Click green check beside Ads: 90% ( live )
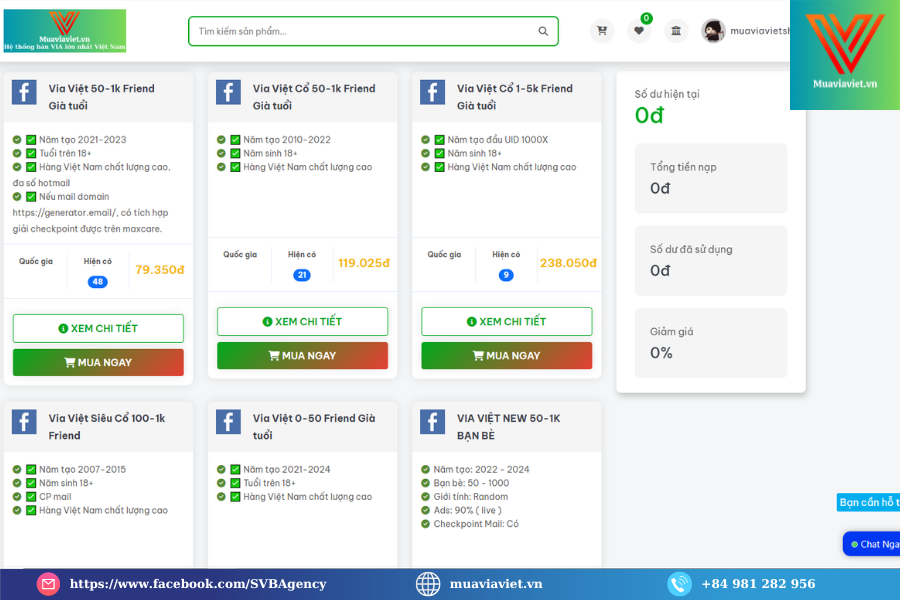900x600 pixels. coord(425,510)
